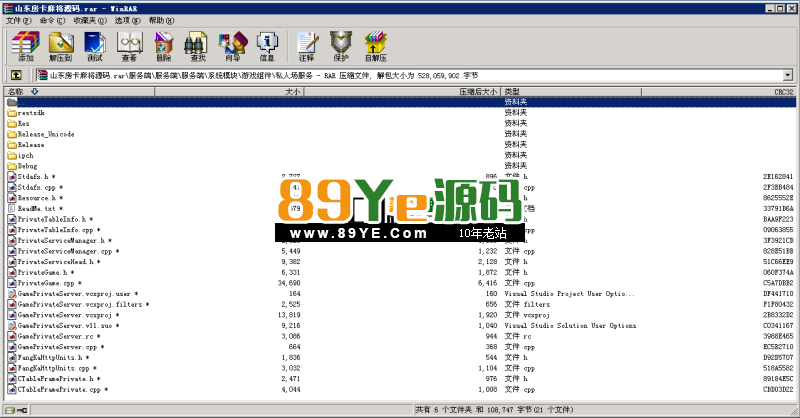
Task: Click GamePrivateServer.v11.suo file icon
Action: pos(12,326)
